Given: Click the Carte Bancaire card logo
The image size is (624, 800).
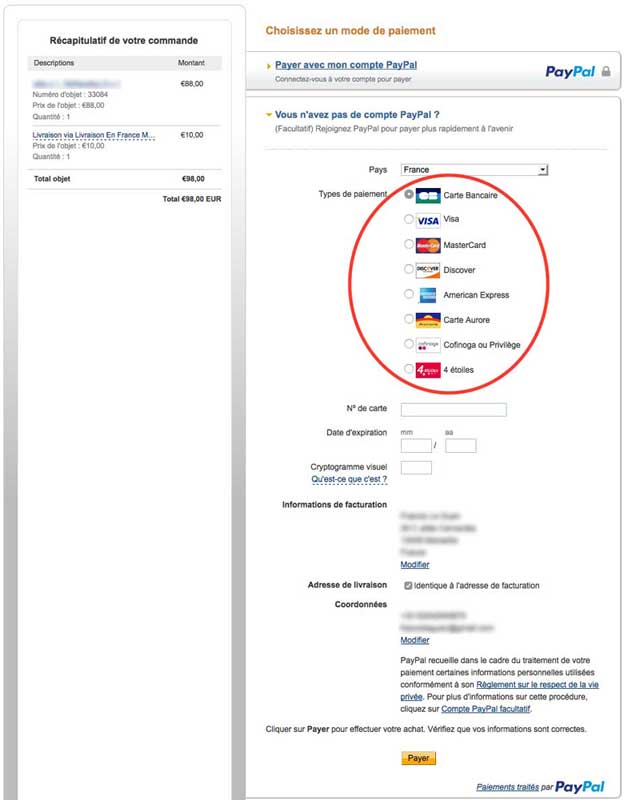Looking at the screenshot, I should point(428,195).
